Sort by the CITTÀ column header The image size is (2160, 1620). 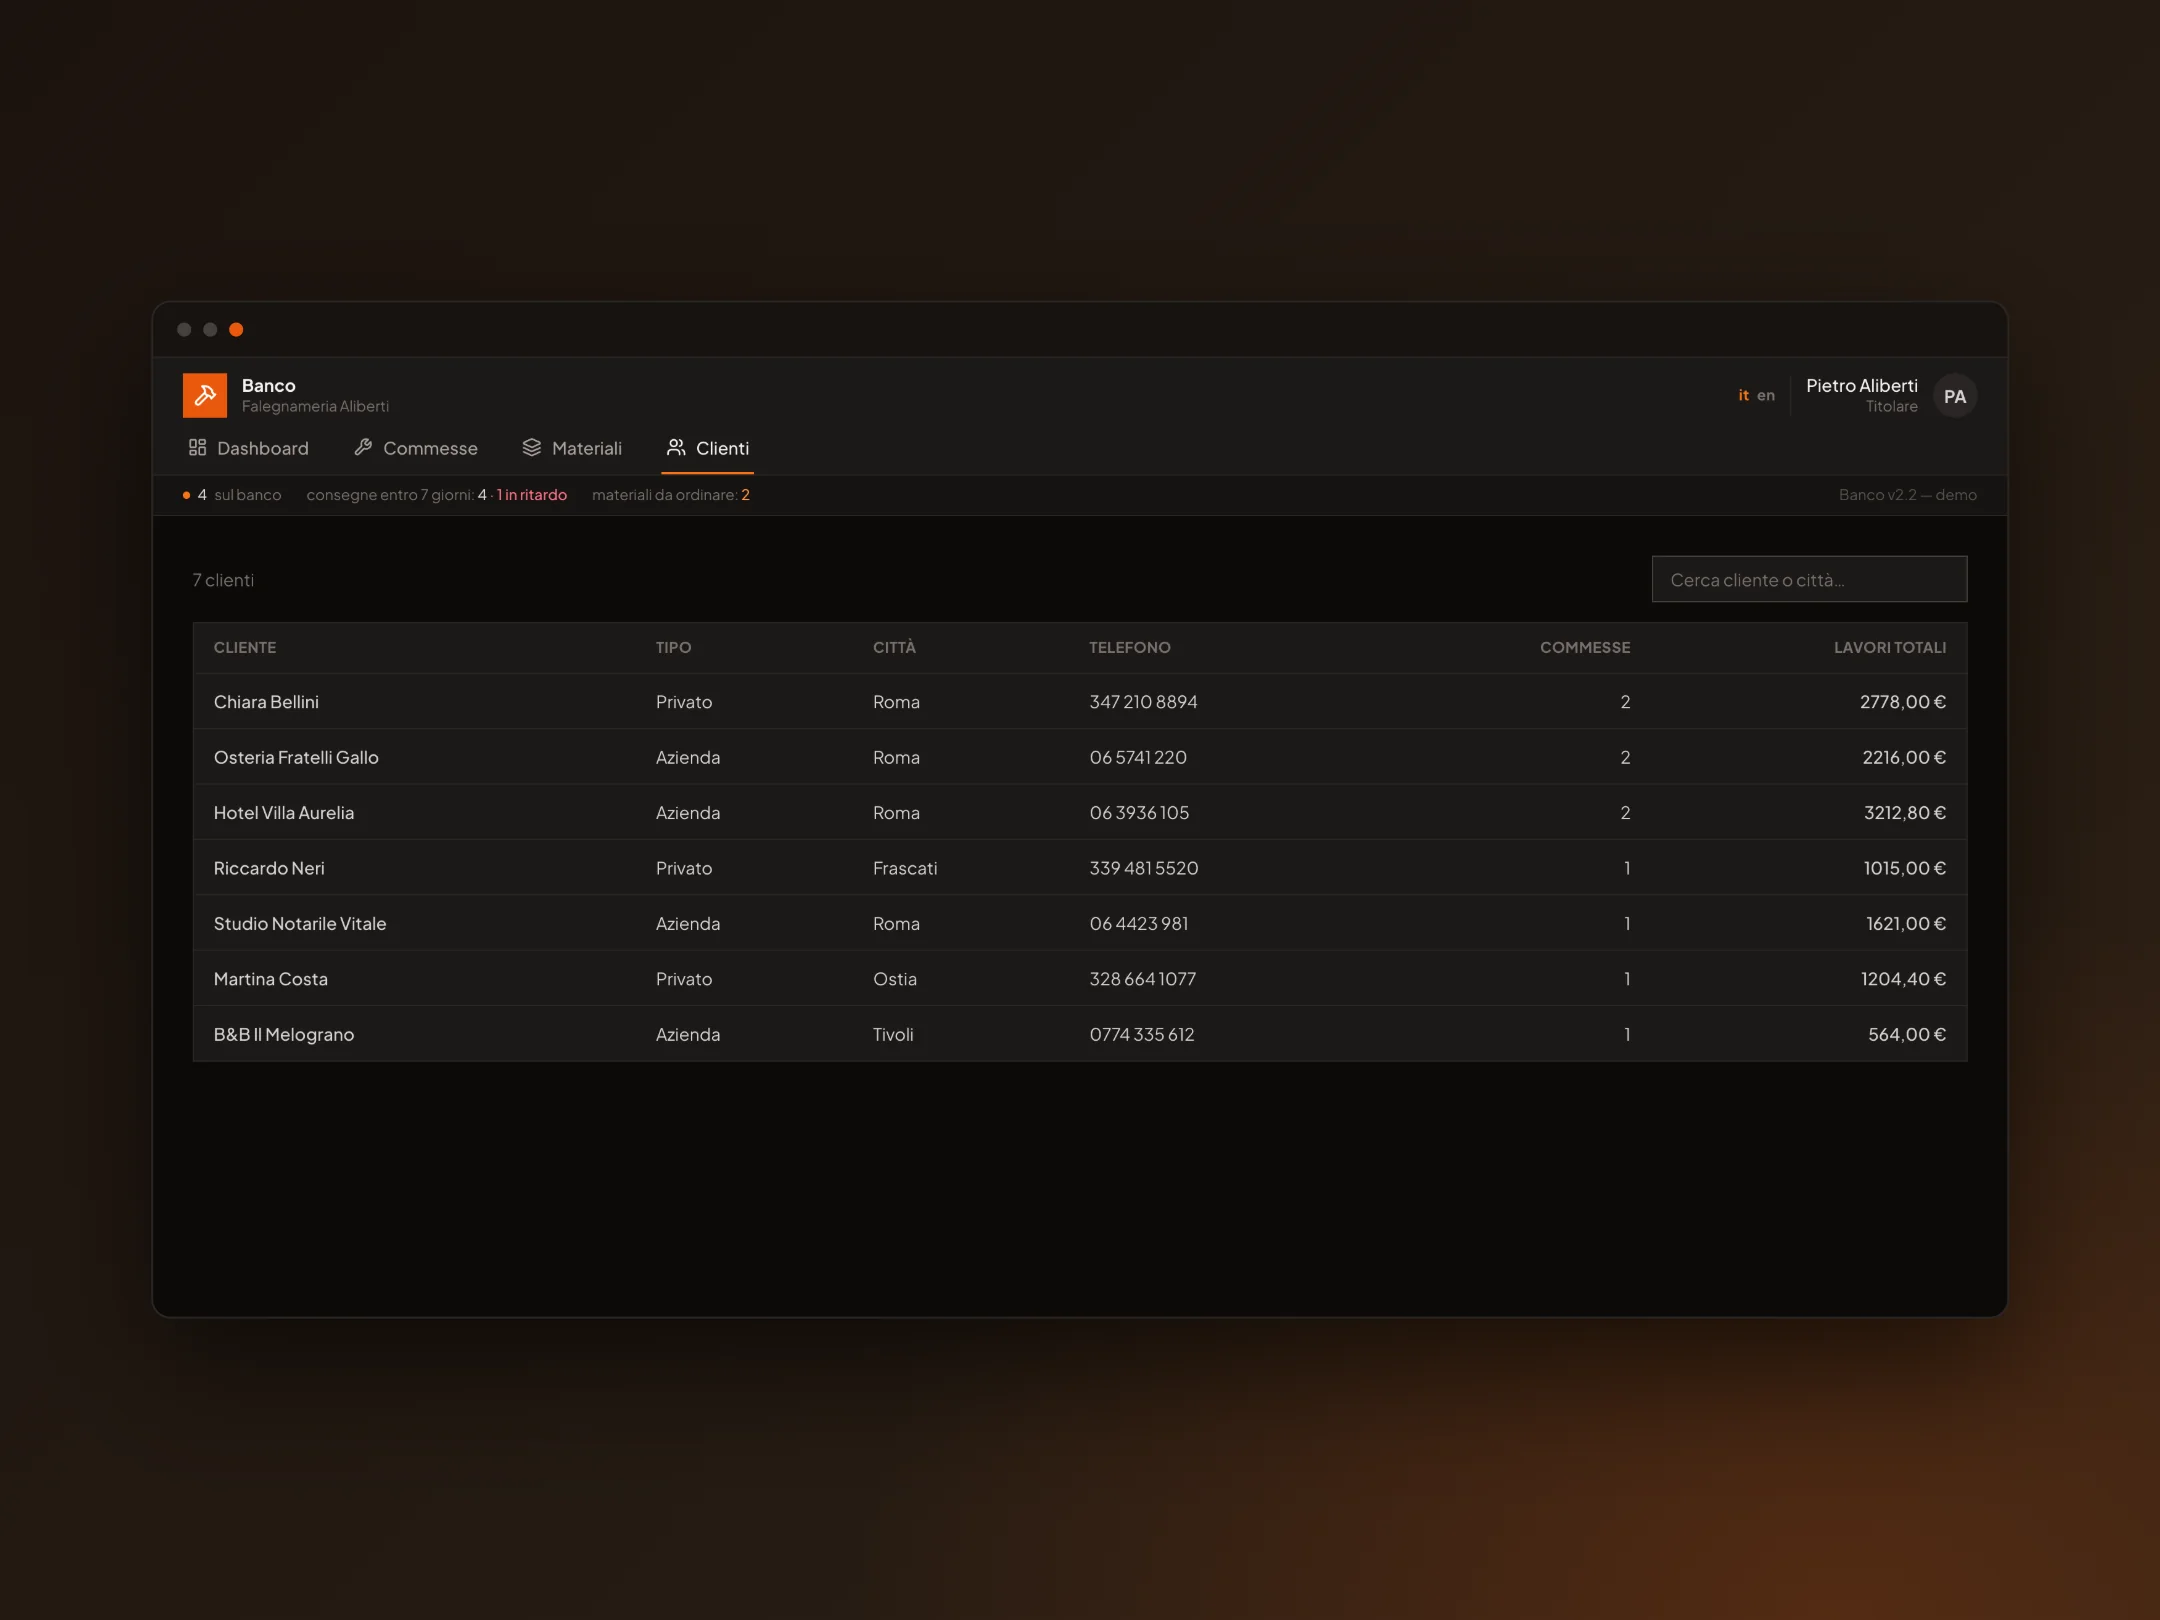[x=894, y=648]
